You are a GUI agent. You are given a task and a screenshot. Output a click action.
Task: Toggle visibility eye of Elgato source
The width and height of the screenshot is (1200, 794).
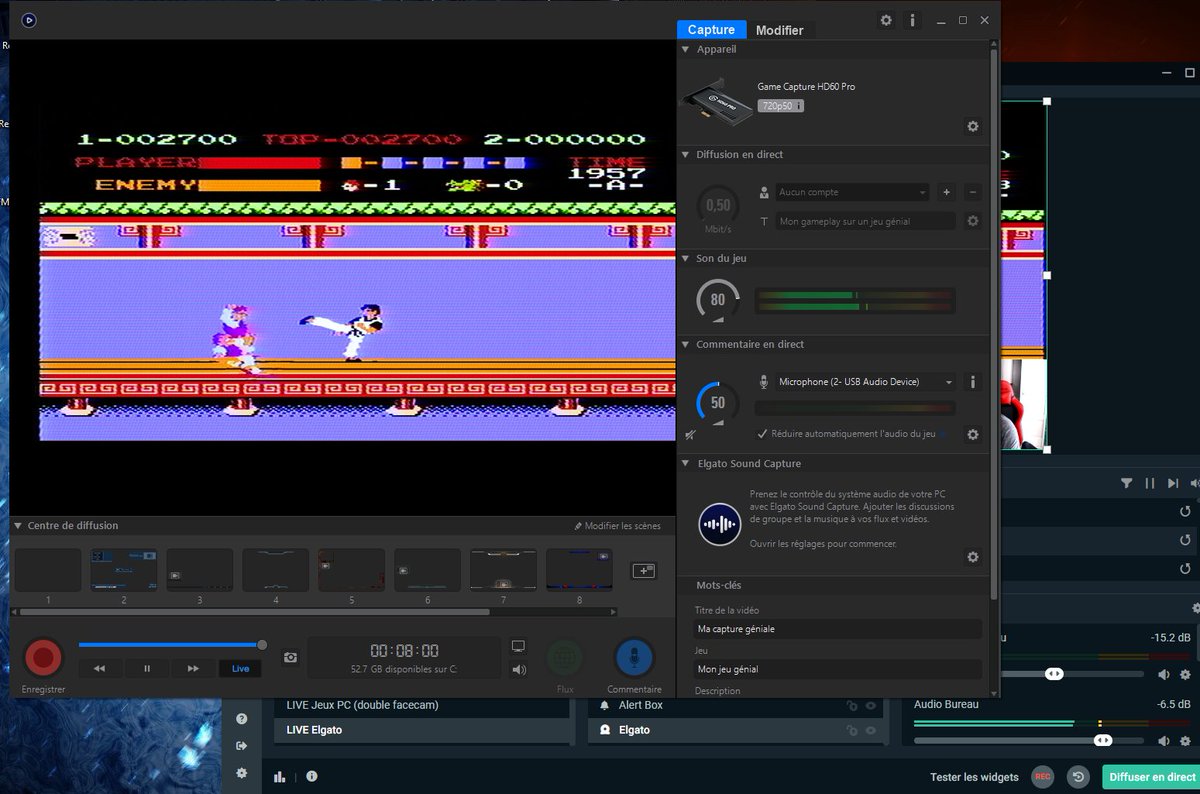pos(871,730)
